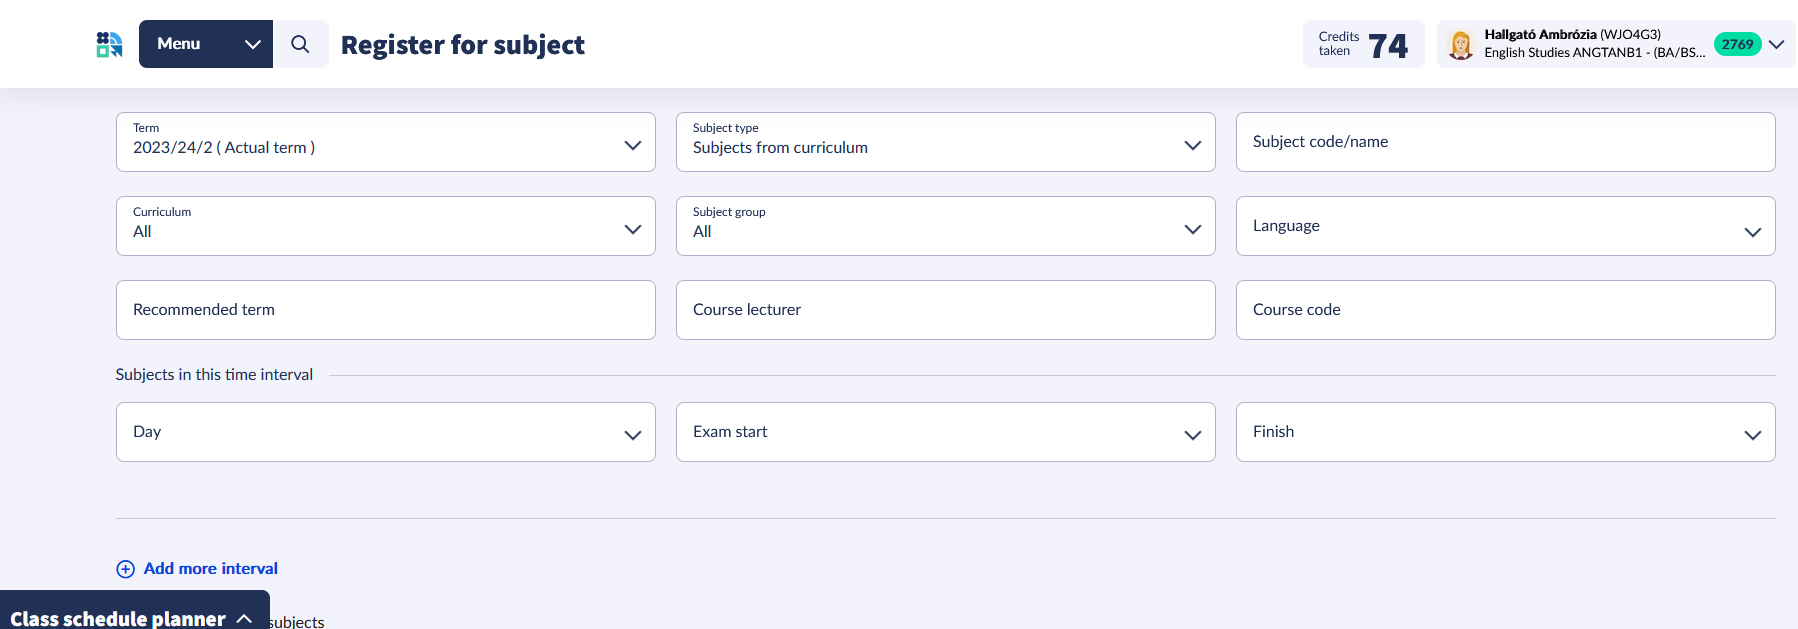This screenshot has height=629, width=1798.
Task: Choose a Day from the dropdown
Action: [385, 432]
